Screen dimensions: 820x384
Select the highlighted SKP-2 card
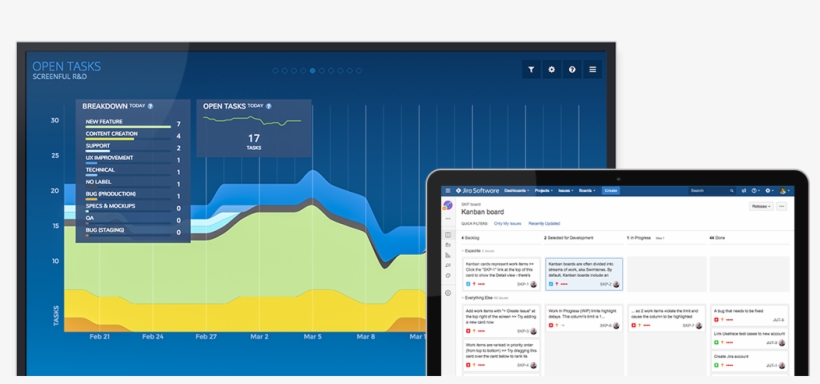tap(584, 274)
